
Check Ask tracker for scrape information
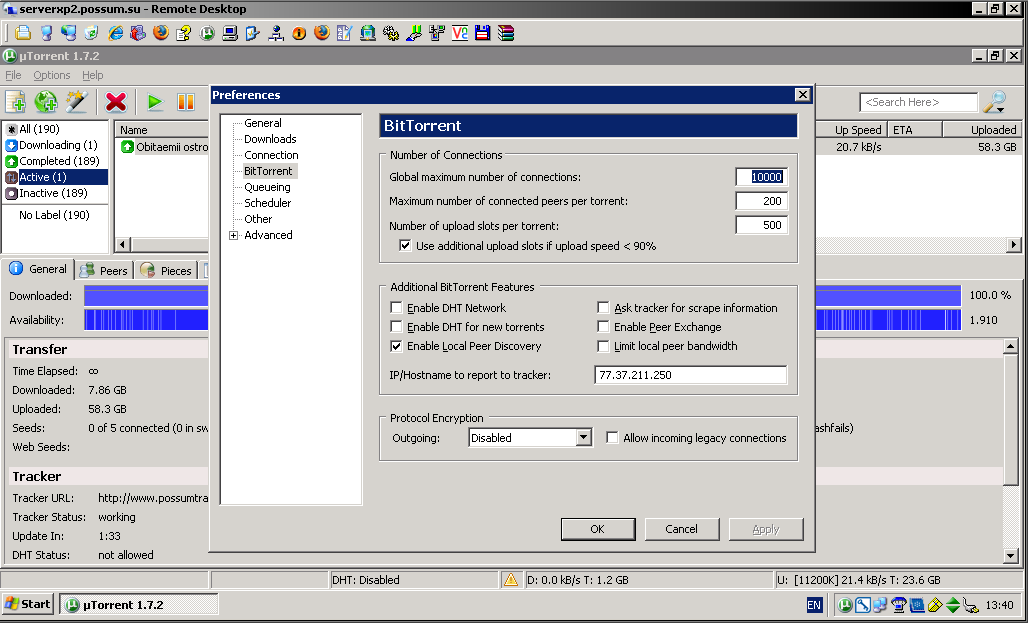tap(603, 308)
